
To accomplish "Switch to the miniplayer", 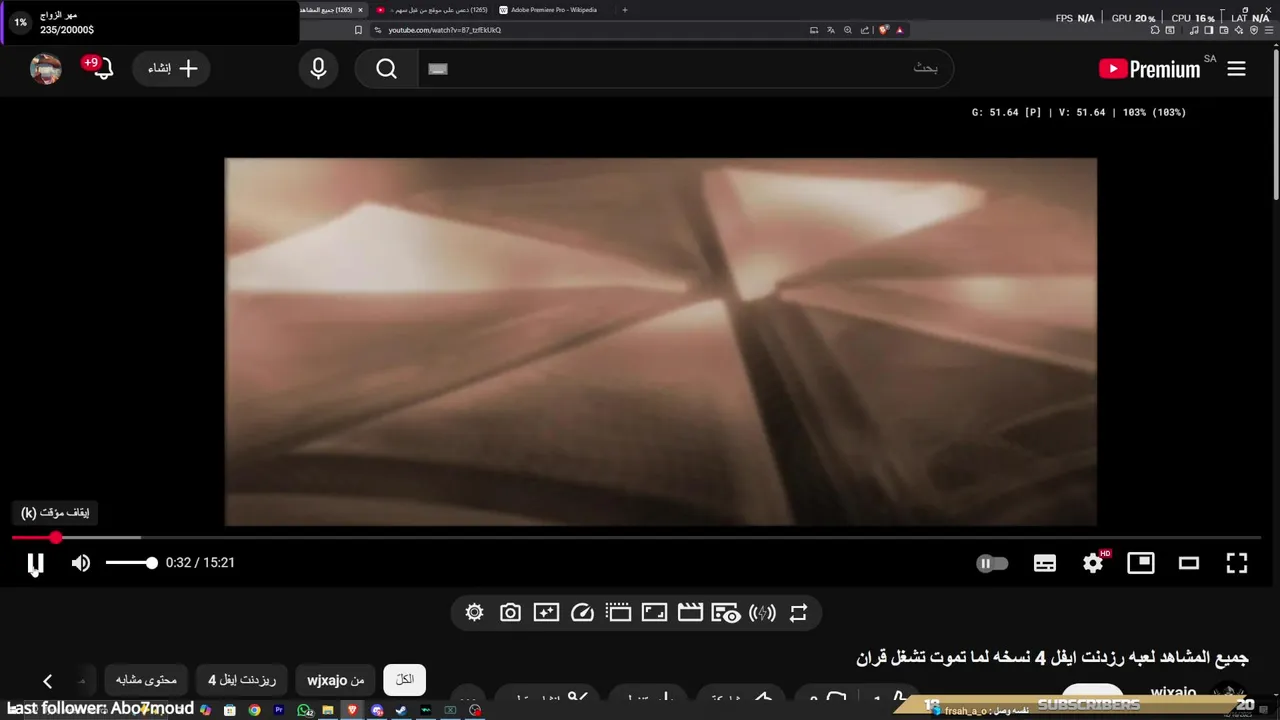I will pyautogui.click(x=1141, y=563).
